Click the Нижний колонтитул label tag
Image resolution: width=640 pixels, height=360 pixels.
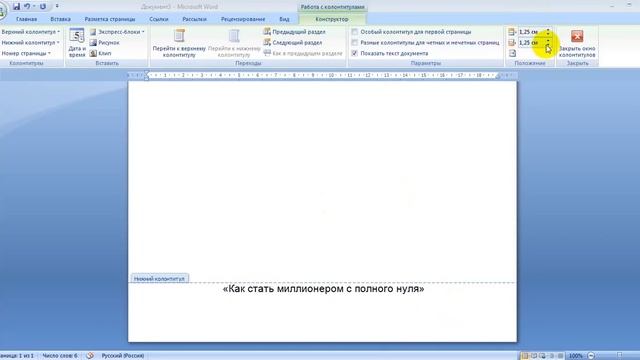(159, 278)
